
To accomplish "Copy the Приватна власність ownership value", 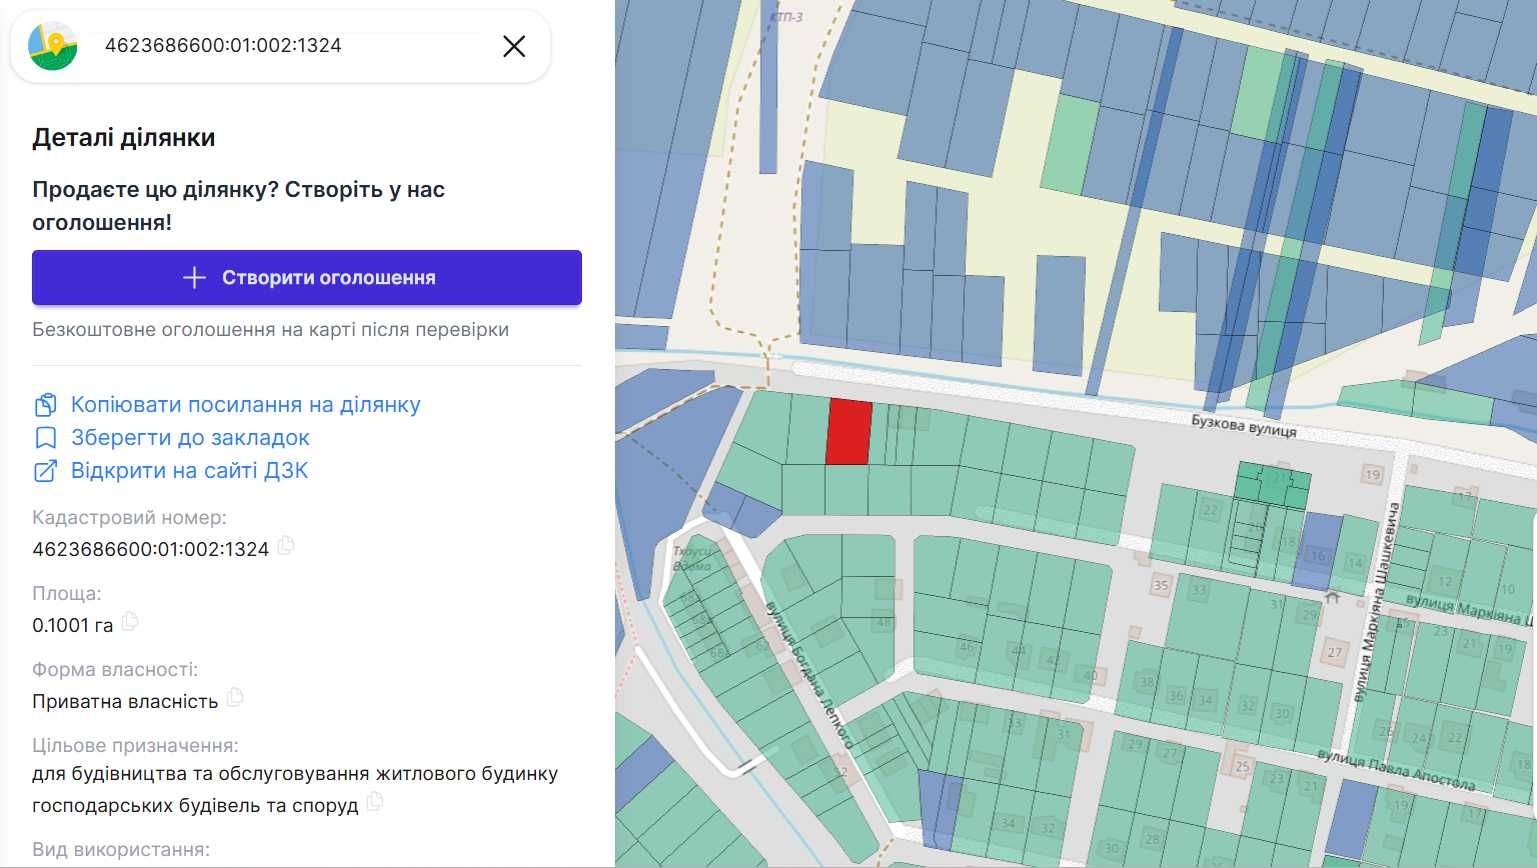I will point(235,698).
